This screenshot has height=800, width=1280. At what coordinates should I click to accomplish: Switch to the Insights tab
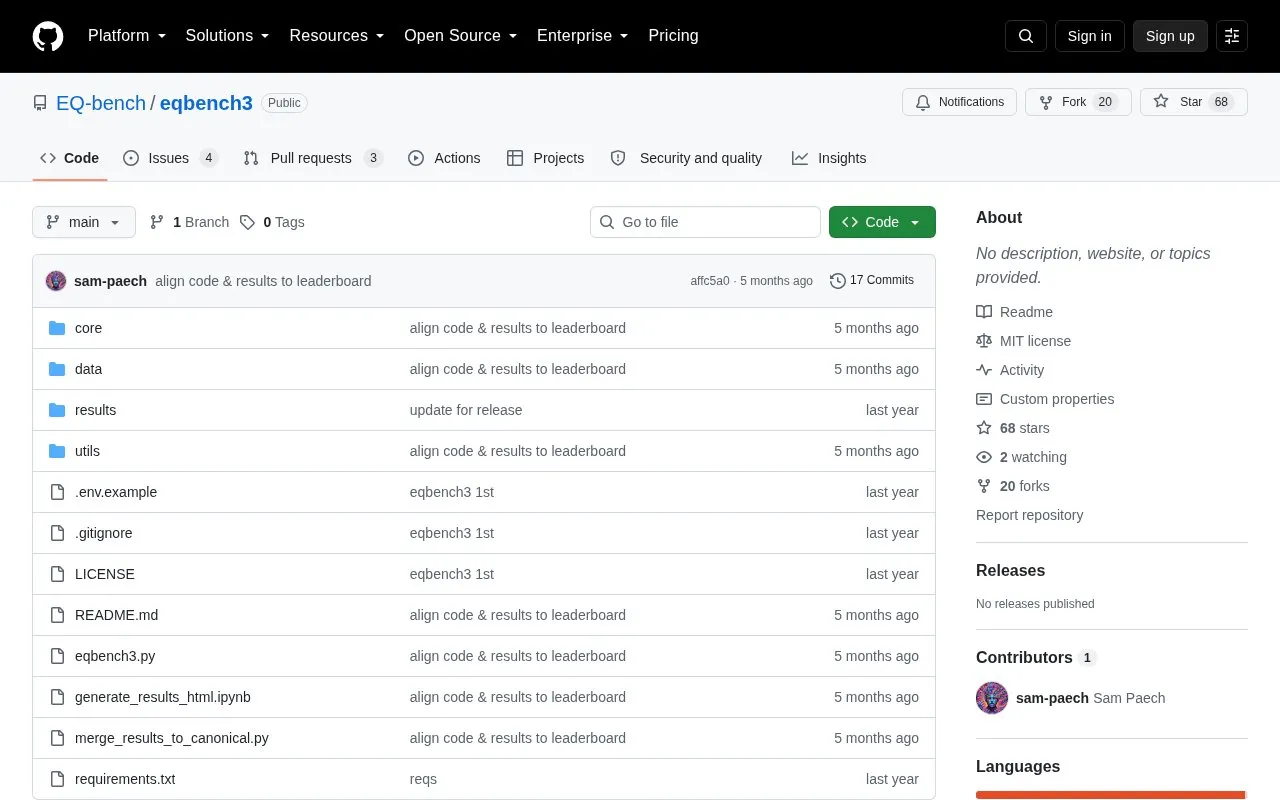[x=829, y=158]
